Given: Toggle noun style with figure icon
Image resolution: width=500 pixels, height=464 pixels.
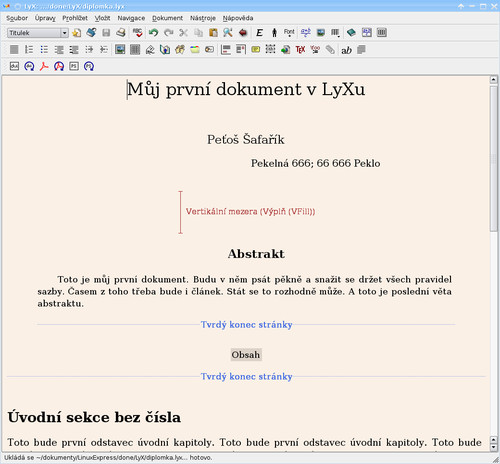Looking at the screenshot, I should [274, 33].
